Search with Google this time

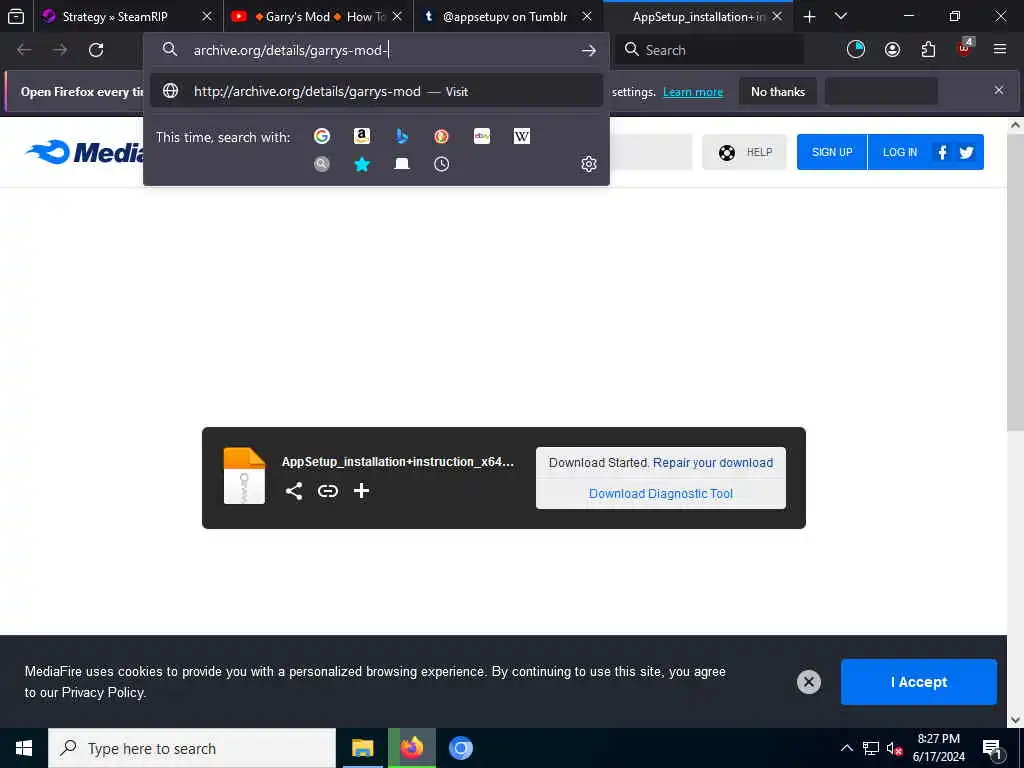tap(322, 136)
